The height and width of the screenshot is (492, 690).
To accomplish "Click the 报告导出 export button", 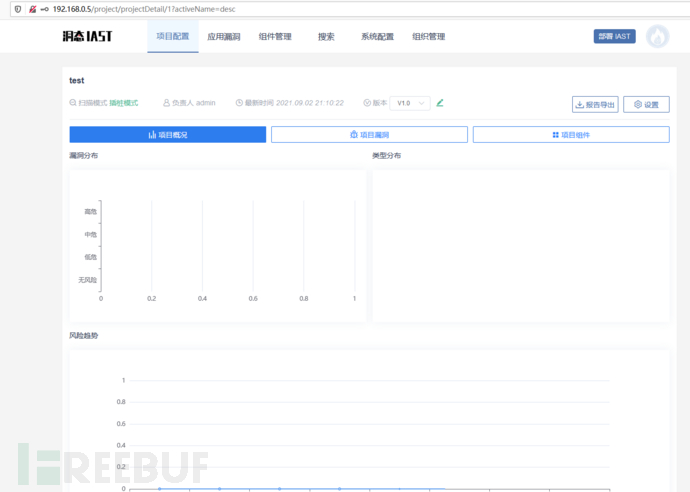I will click(594, 104).
